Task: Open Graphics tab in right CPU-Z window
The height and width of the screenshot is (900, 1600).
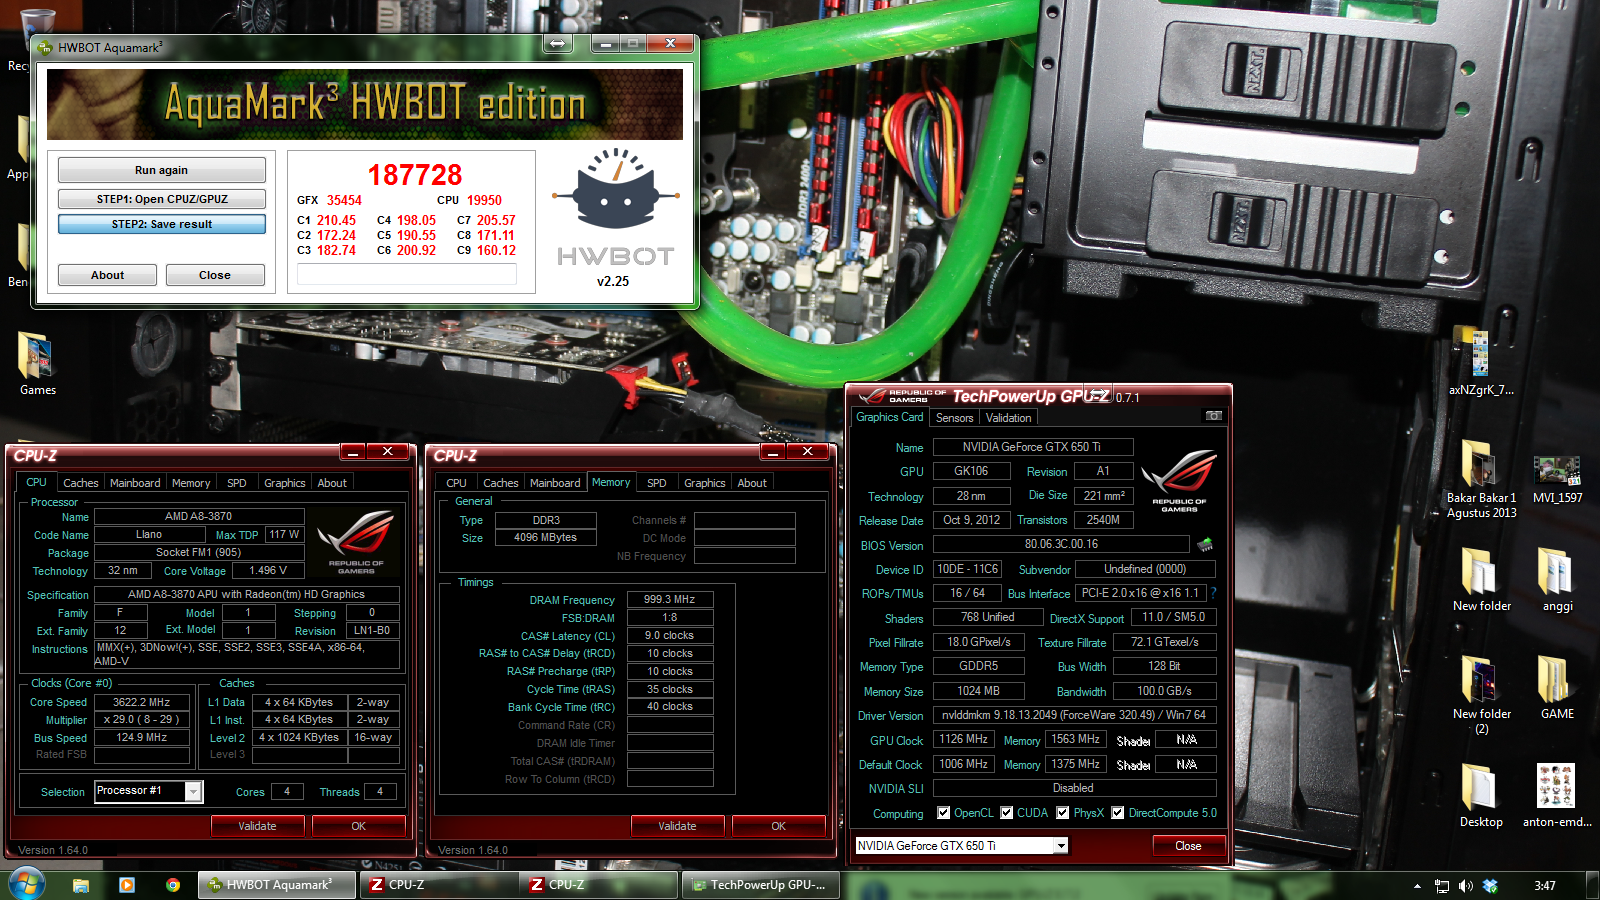Action: pyautogui.click(x=705, y=483)
